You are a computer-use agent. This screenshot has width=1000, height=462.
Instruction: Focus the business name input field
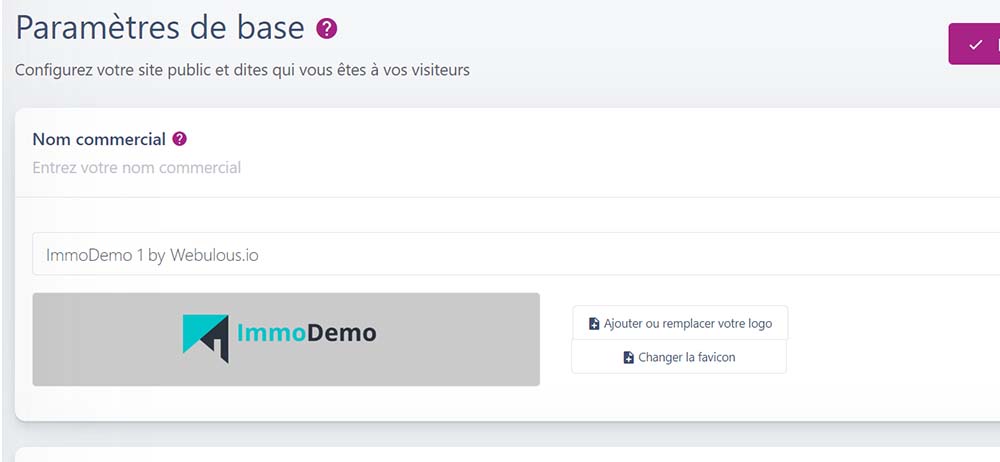pos(500,255)
